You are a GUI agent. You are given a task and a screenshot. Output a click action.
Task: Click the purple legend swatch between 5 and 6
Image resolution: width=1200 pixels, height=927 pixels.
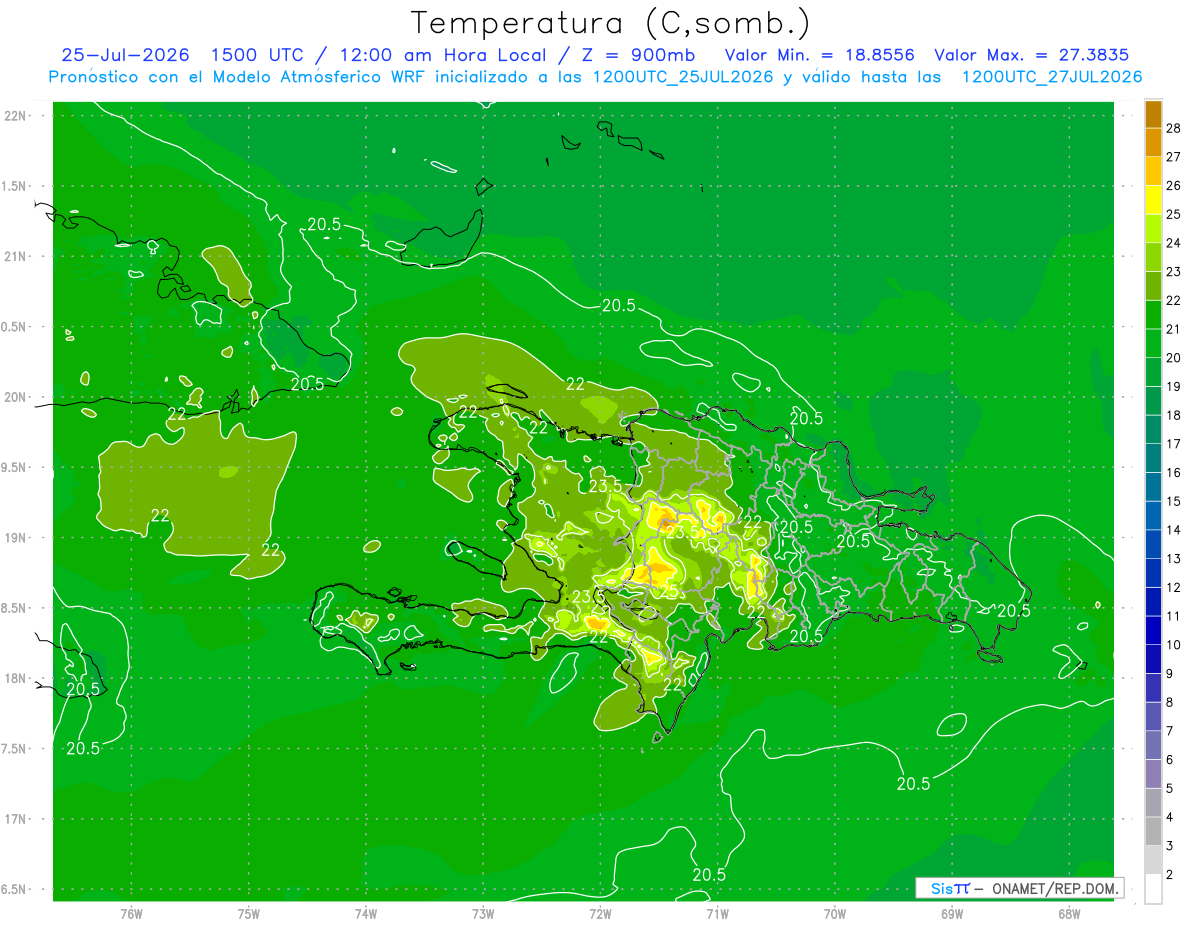[x=1153, y=774]
